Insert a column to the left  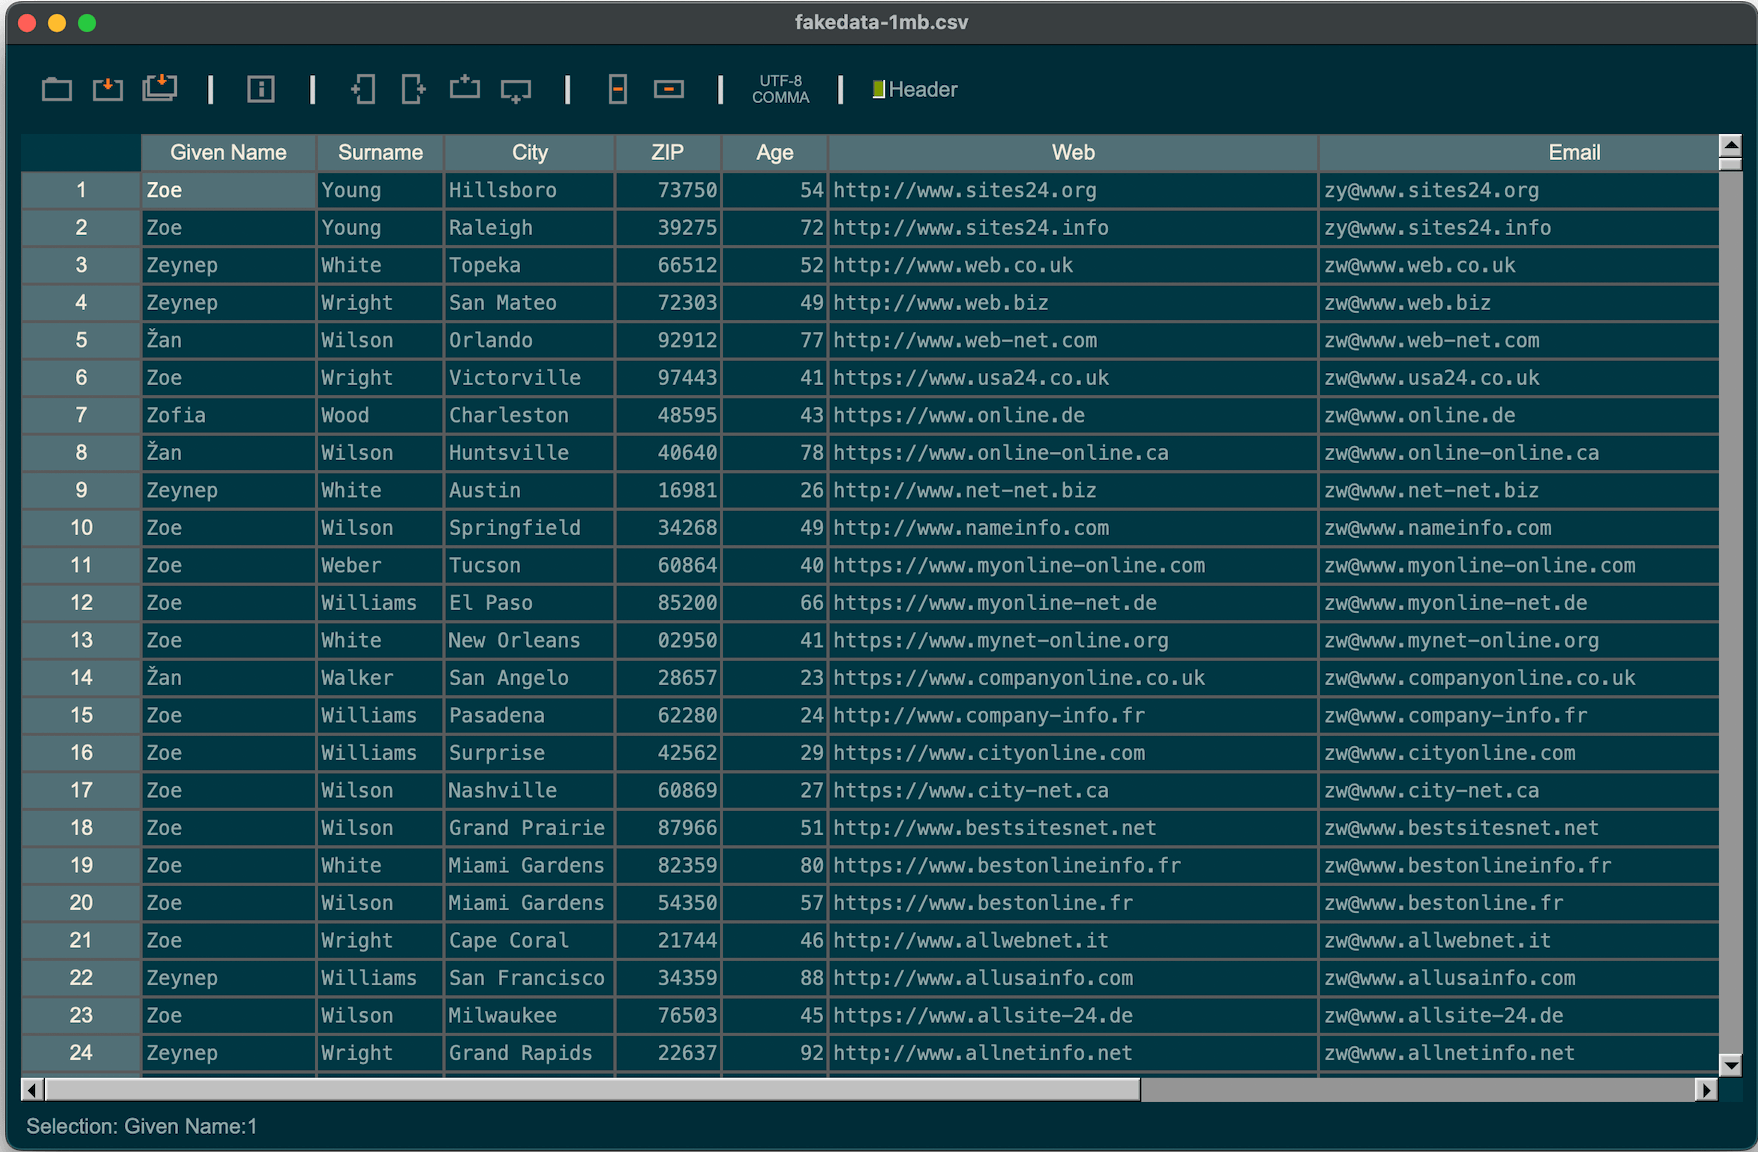click(363, 90)
